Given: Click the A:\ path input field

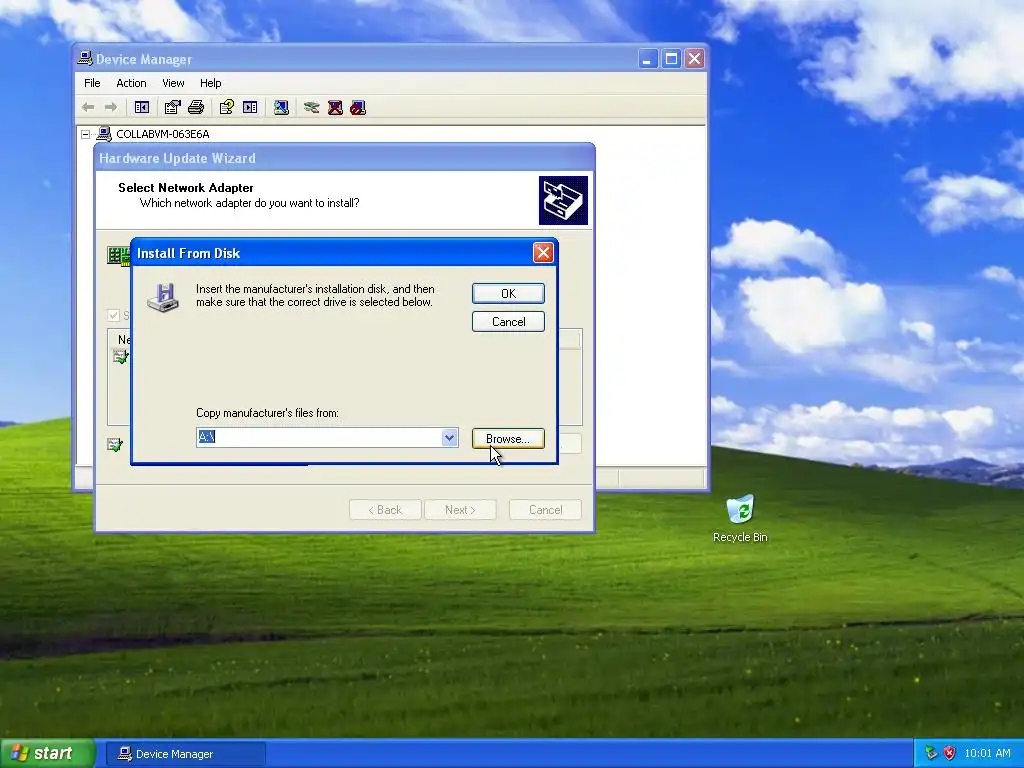Looking at the screenshot, I should (x=319, y=438).
